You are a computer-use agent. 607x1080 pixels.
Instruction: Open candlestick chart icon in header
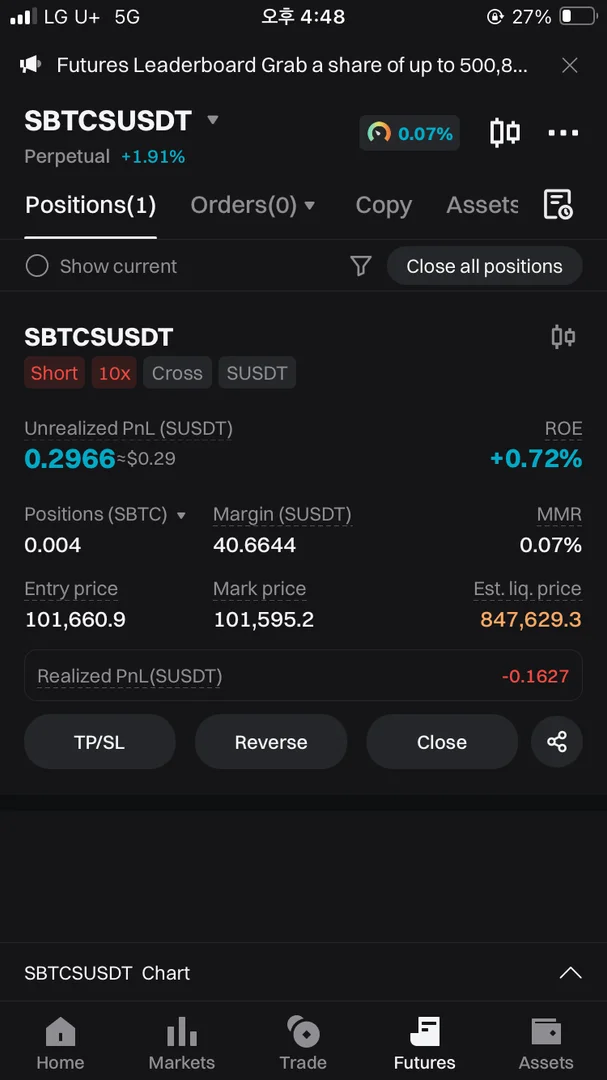[505, 132]
